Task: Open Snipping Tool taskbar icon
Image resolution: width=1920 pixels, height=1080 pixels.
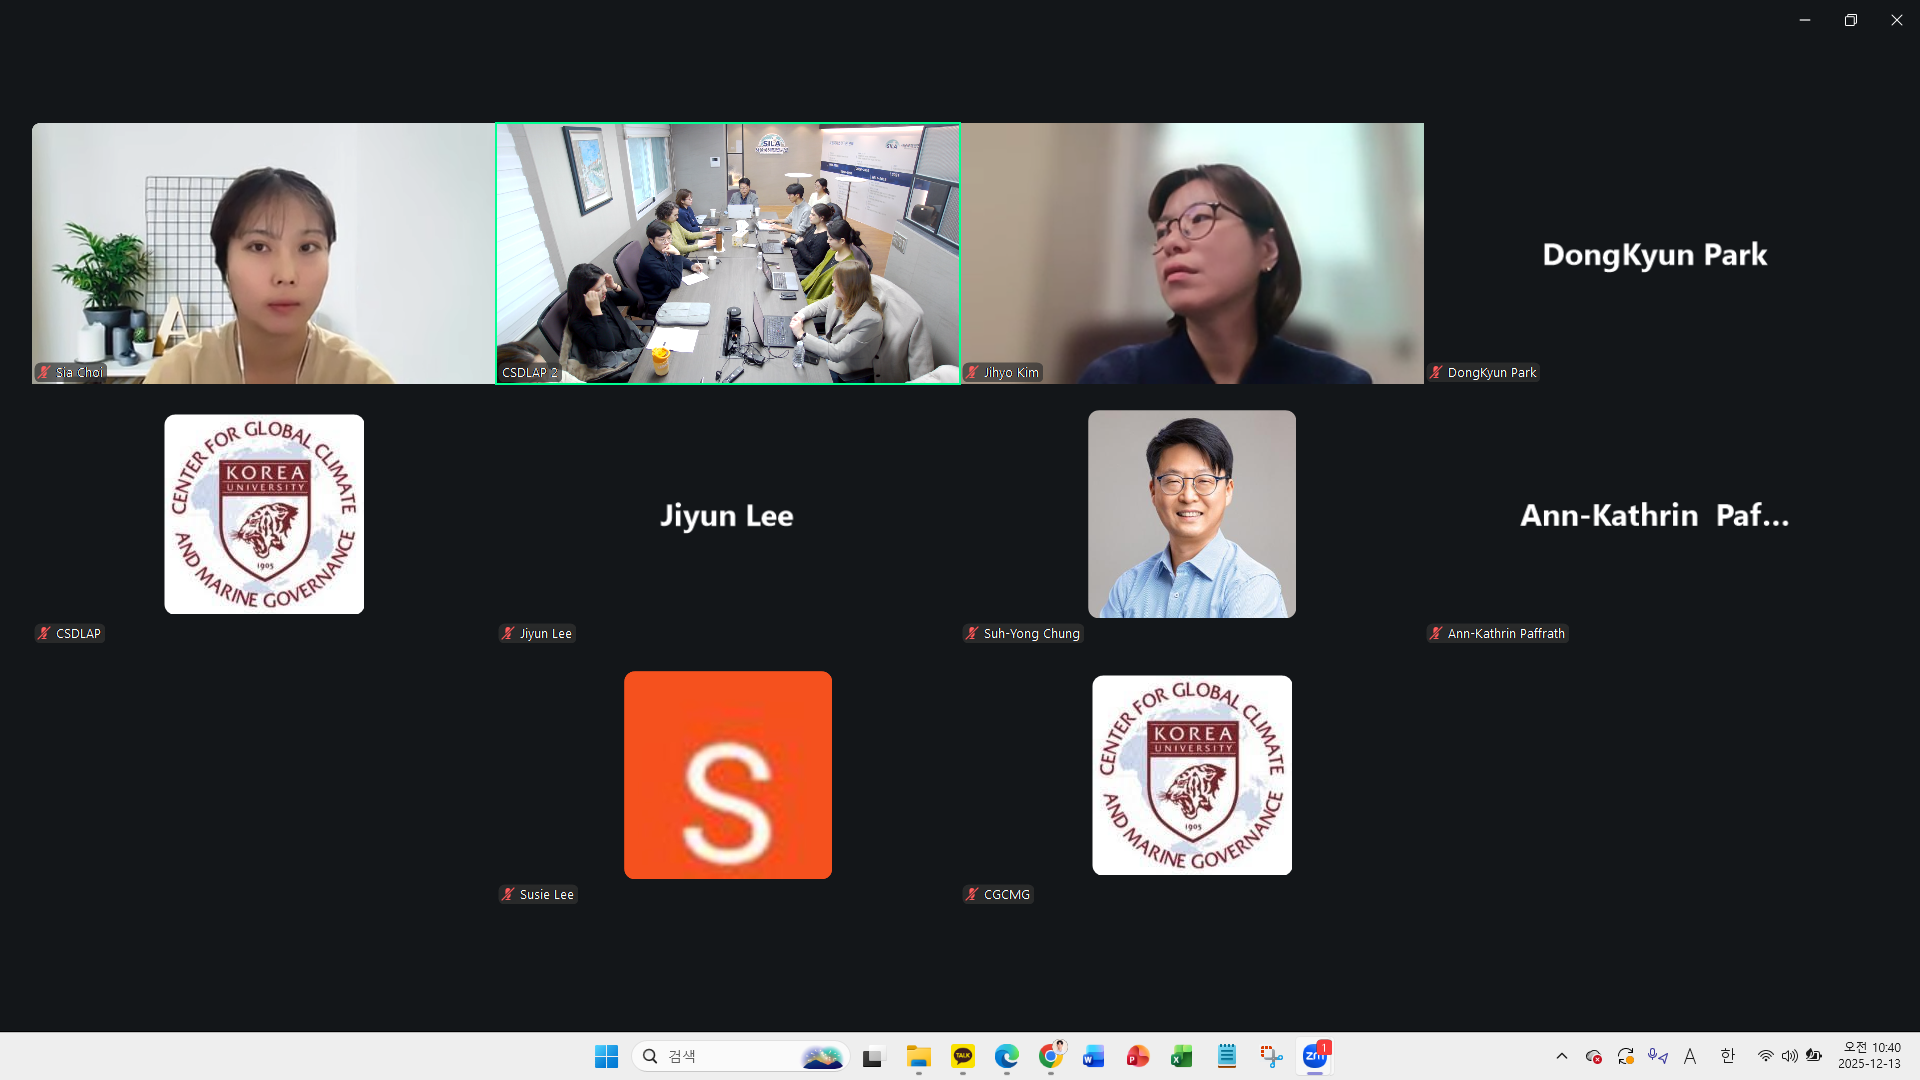Action: [1271, 1056]
